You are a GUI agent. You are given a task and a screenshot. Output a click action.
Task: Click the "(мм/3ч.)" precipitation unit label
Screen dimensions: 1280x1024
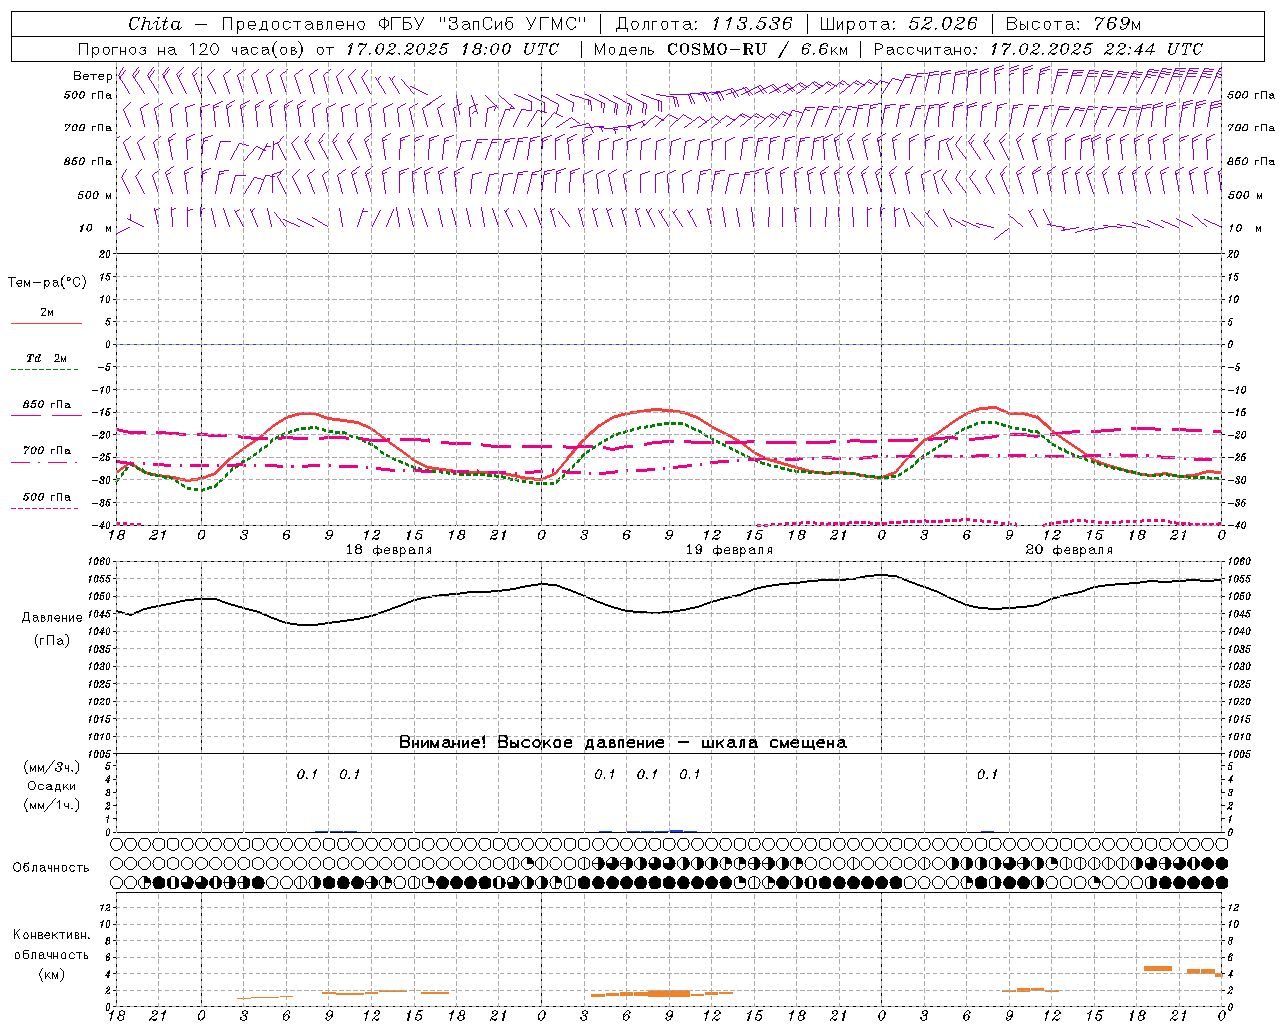51,767
